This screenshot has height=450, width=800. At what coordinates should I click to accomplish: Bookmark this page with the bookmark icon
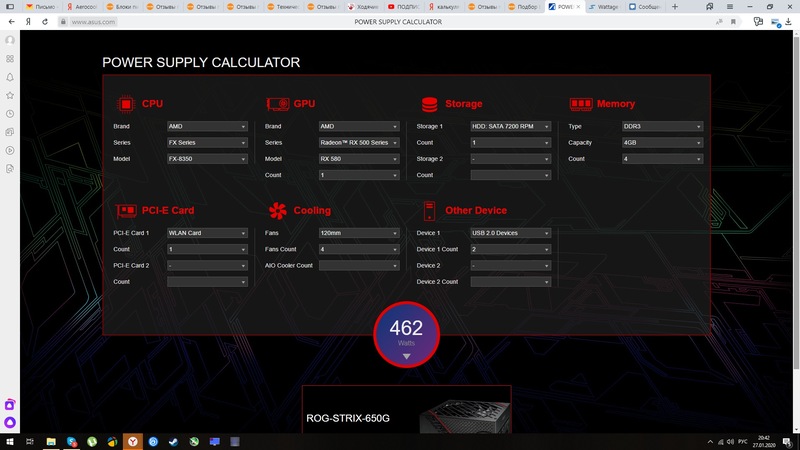point(733,22)
